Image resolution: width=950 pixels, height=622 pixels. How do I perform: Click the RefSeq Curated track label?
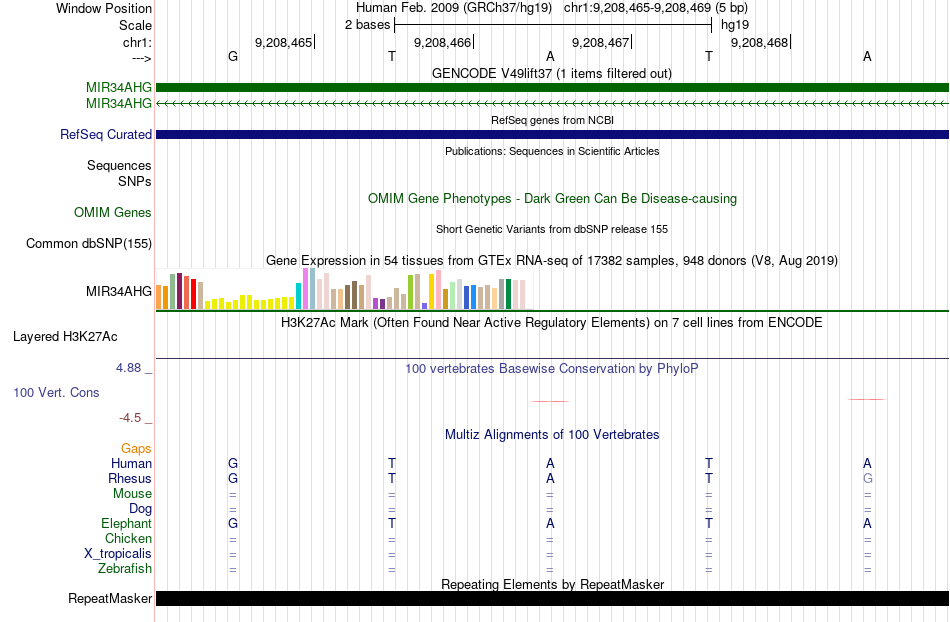pos(106,134)
